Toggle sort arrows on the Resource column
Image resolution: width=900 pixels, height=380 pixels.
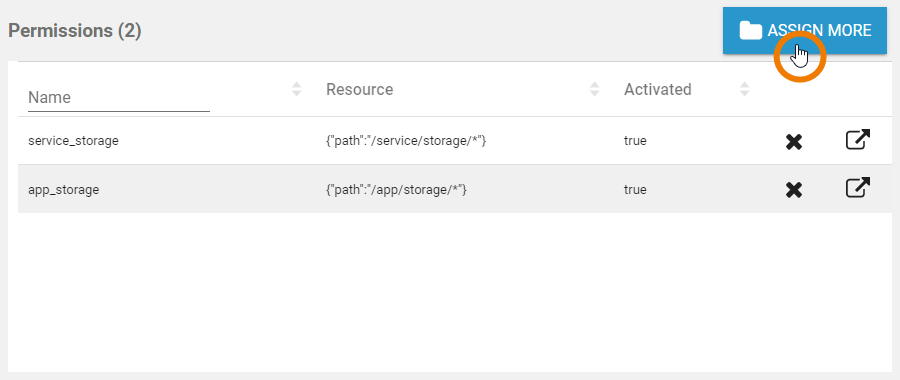595,89
